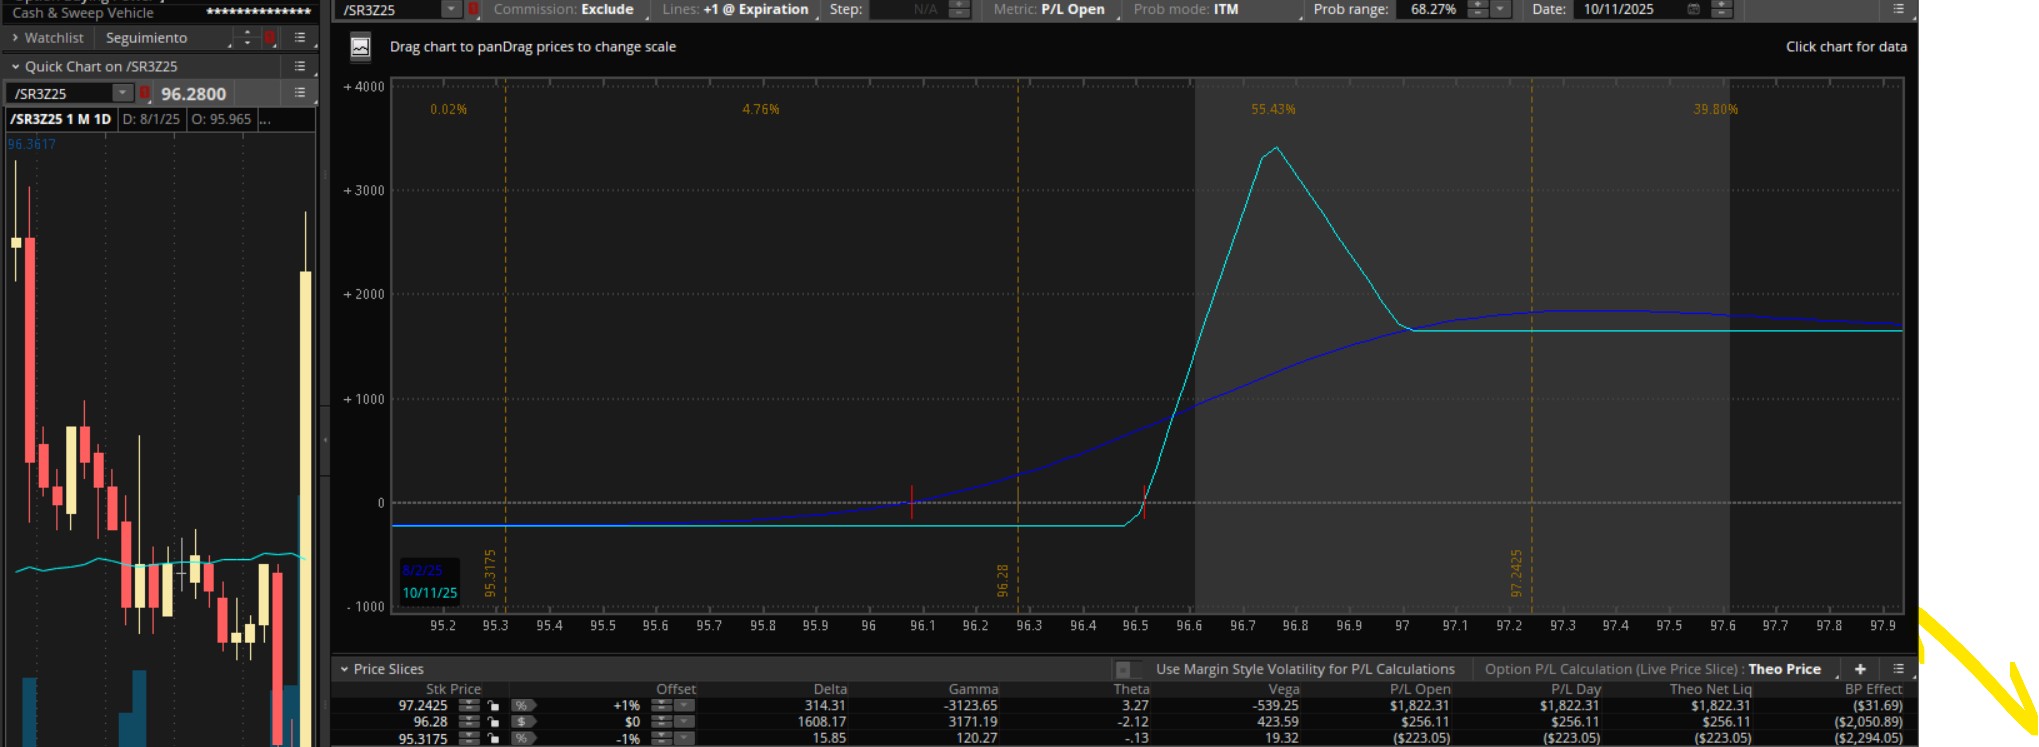This screenshot has height=747, width=2039.
Task: Click the Analyze symbol input field /SR3Z25
Action: (390, 9)
